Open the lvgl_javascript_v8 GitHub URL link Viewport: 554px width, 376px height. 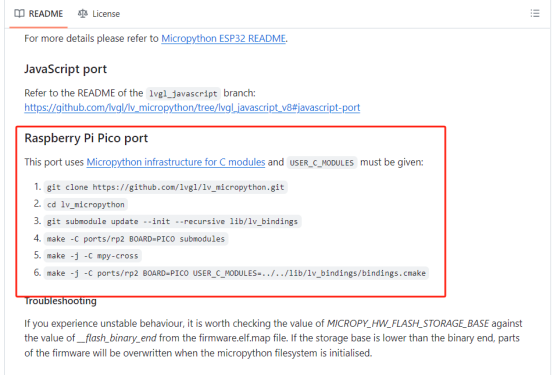pos(192,107)
